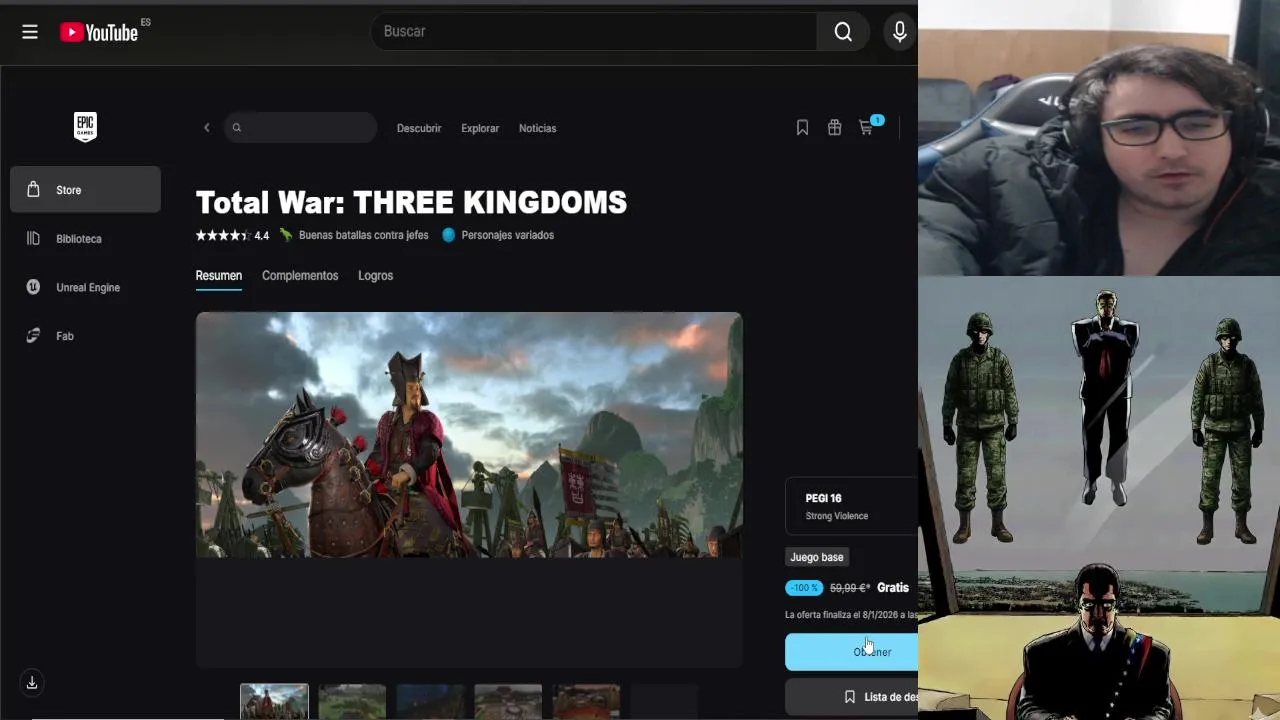This screenshot has width=1280, height=720.
Task: Switch to the Logros tab
Action: point(375,276)
